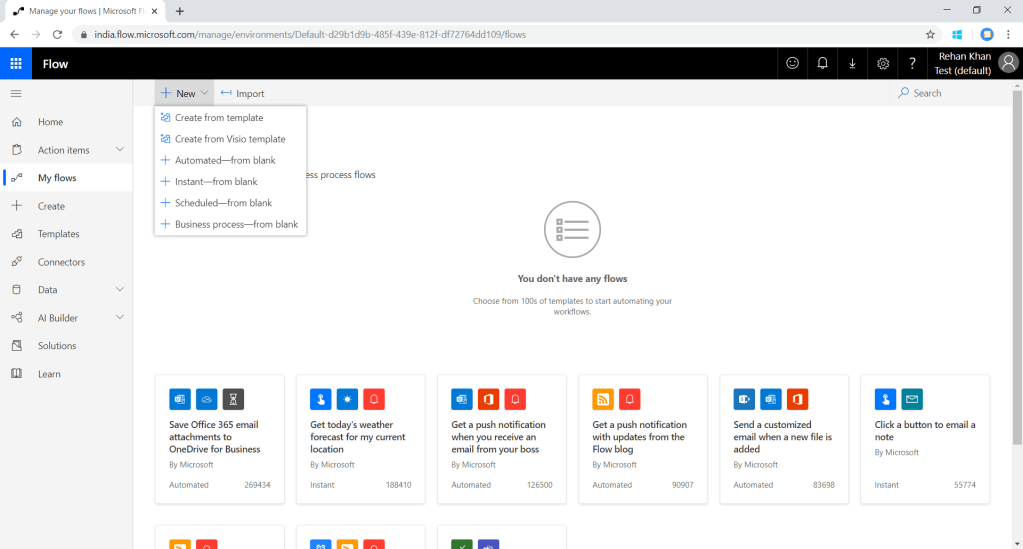The width and height of the screenshot is (1023, 549).
Task: Expand the AI Builder chevron
Action: (120, 318)
